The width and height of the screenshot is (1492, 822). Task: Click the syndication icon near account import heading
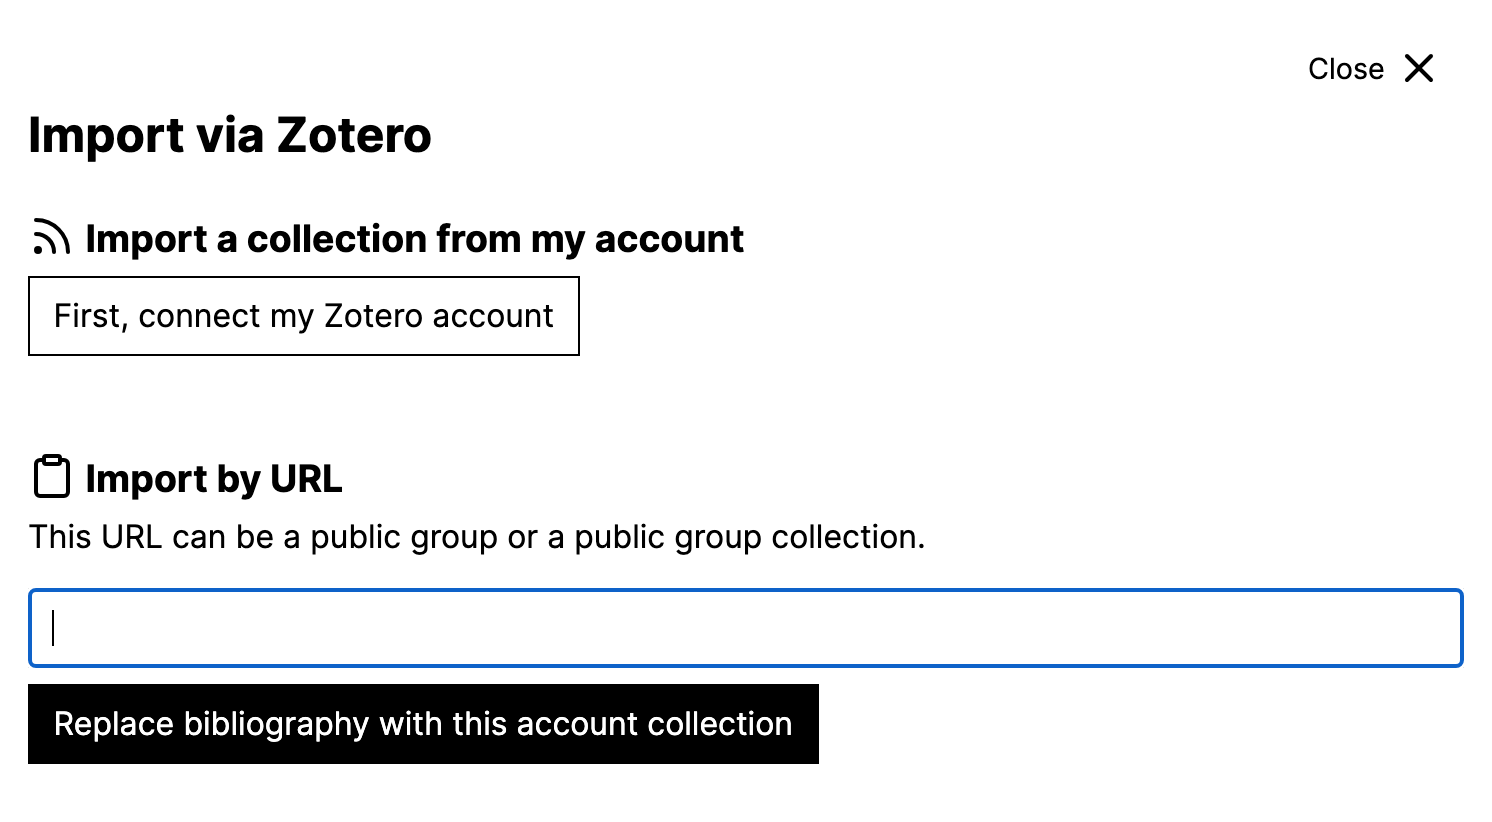pos(50,236)
